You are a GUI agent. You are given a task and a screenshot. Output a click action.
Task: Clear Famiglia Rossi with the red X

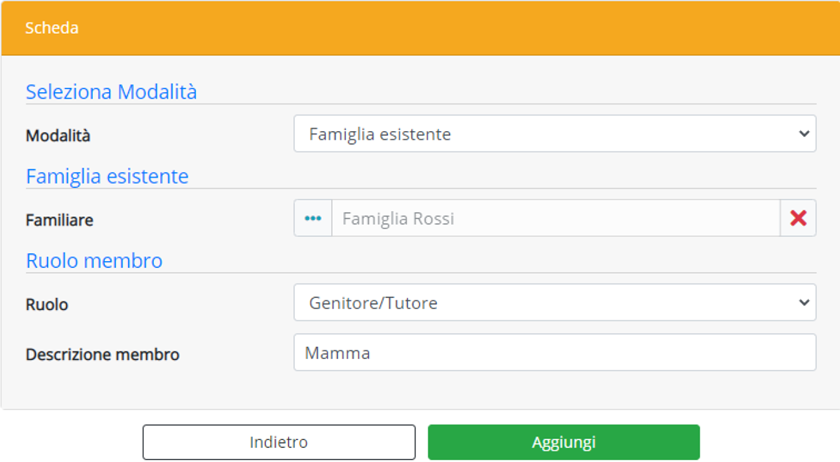pos(798,218)
